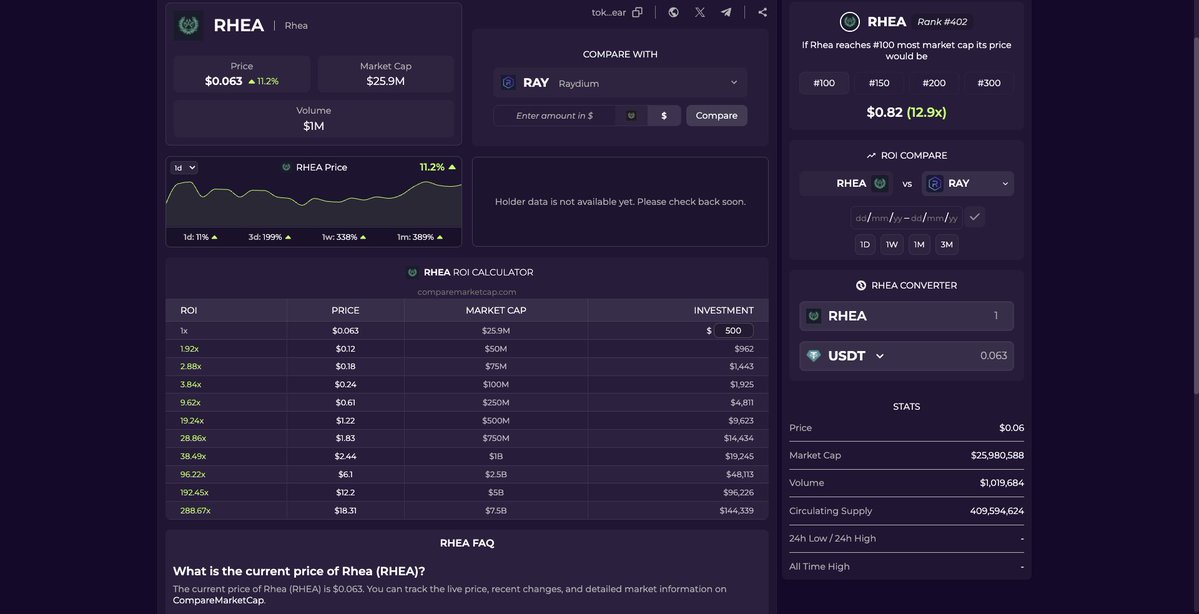Click the 9.62x ROI row
Image resolution: width=1199 pixels, height=614 pixels.
[x=467, y=402]
